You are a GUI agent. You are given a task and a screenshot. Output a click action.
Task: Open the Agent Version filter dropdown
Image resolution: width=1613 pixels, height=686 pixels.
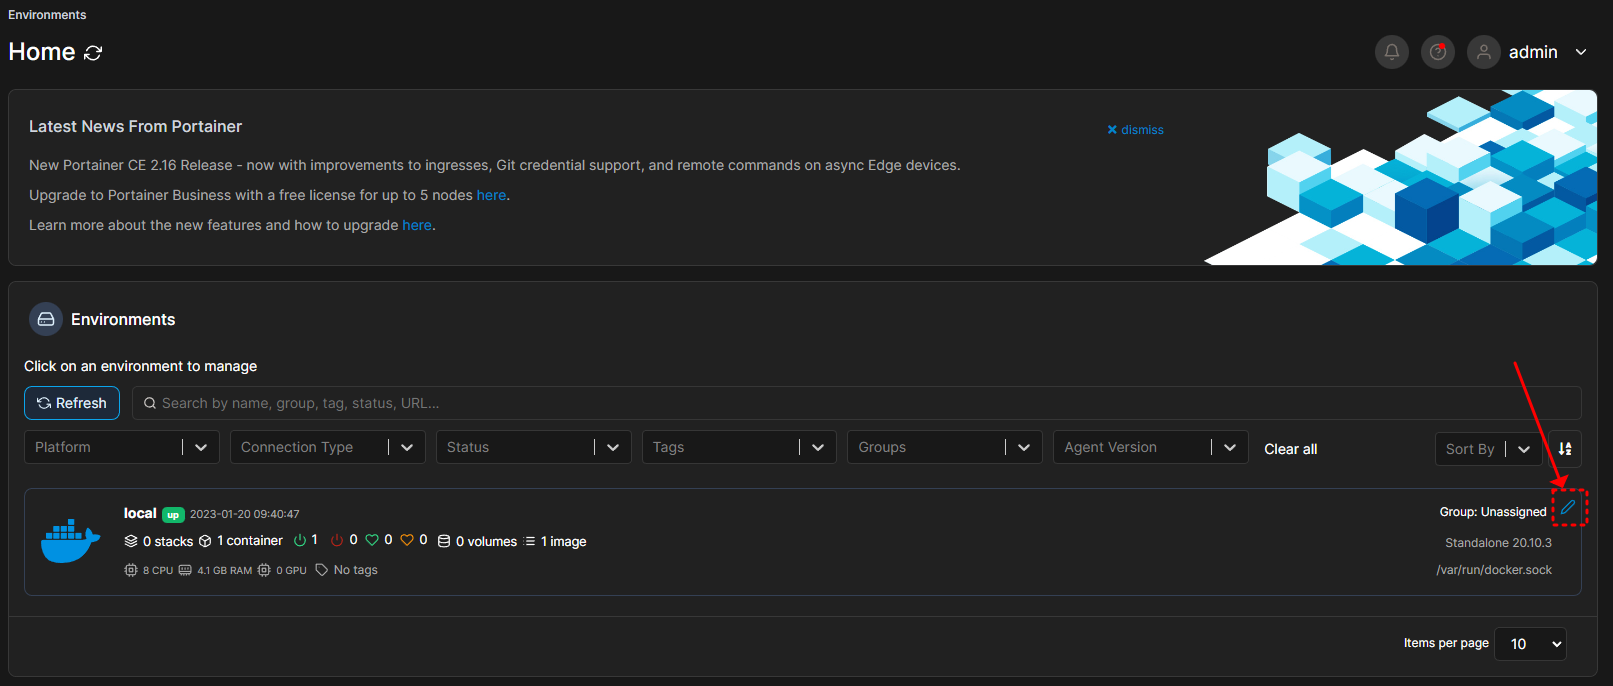tap(1151, 447)
